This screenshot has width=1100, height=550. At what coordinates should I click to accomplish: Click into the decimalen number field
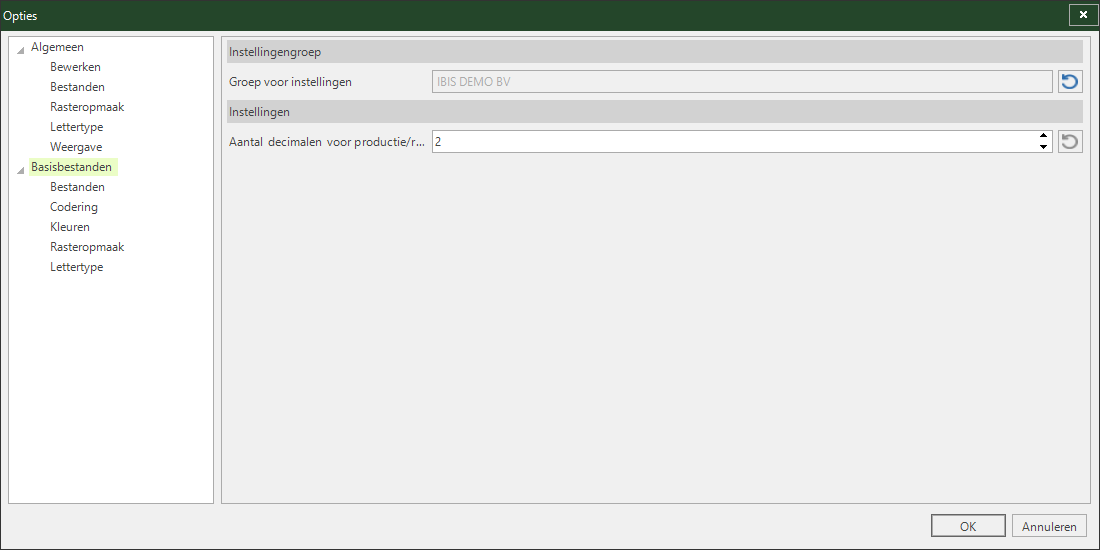tap(734, 142)
